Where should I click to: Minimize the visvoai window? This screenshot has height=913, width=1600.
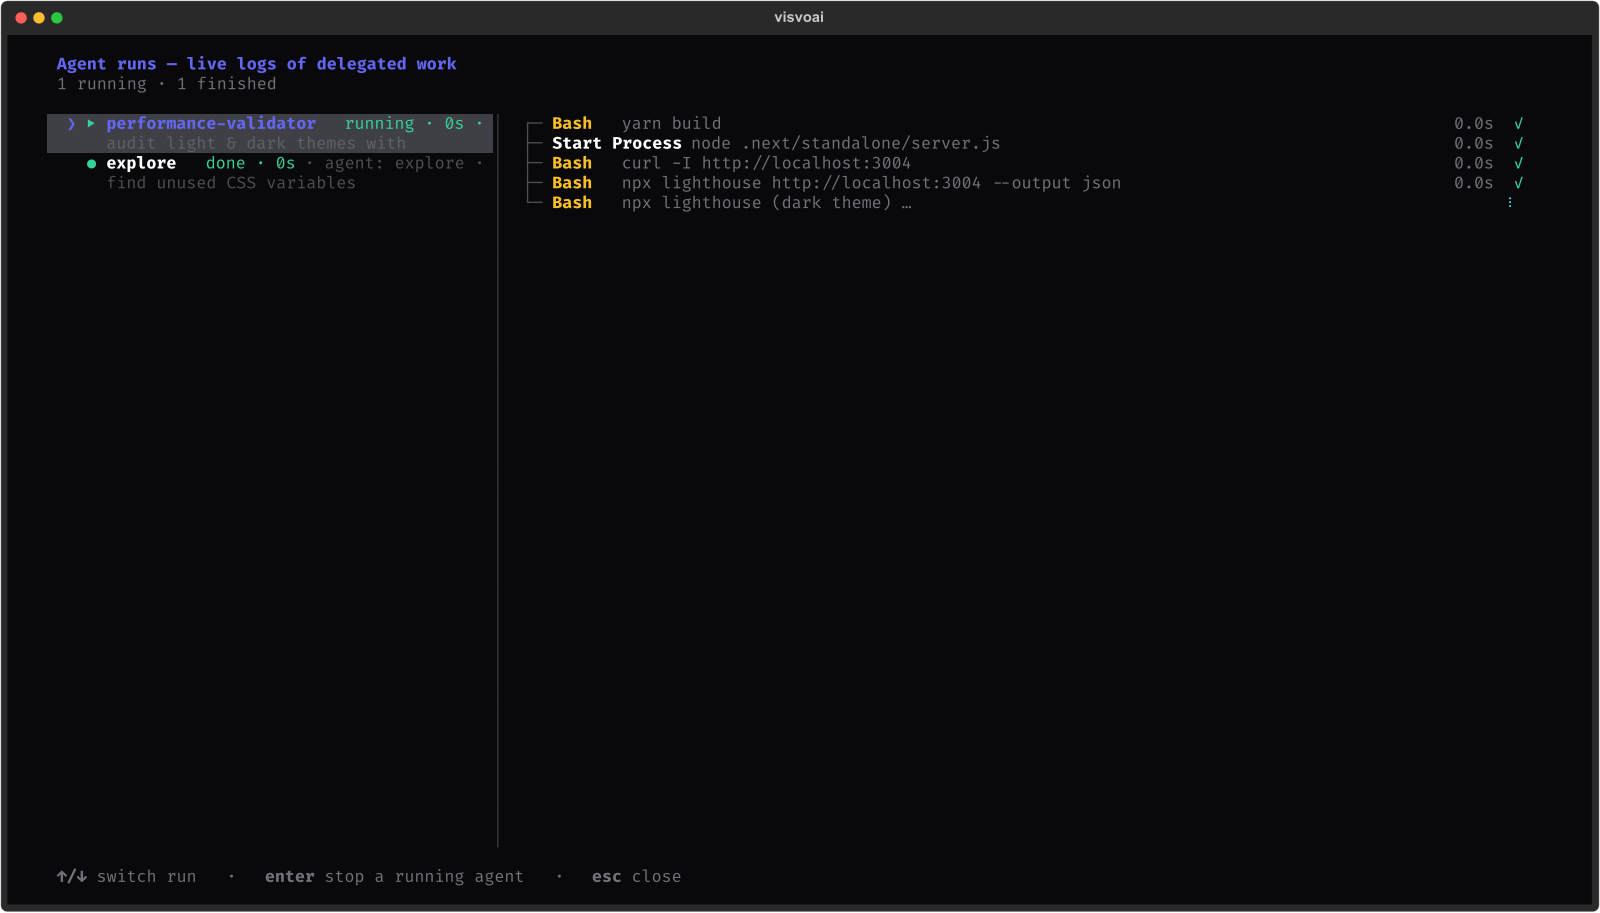pos(39,18)
